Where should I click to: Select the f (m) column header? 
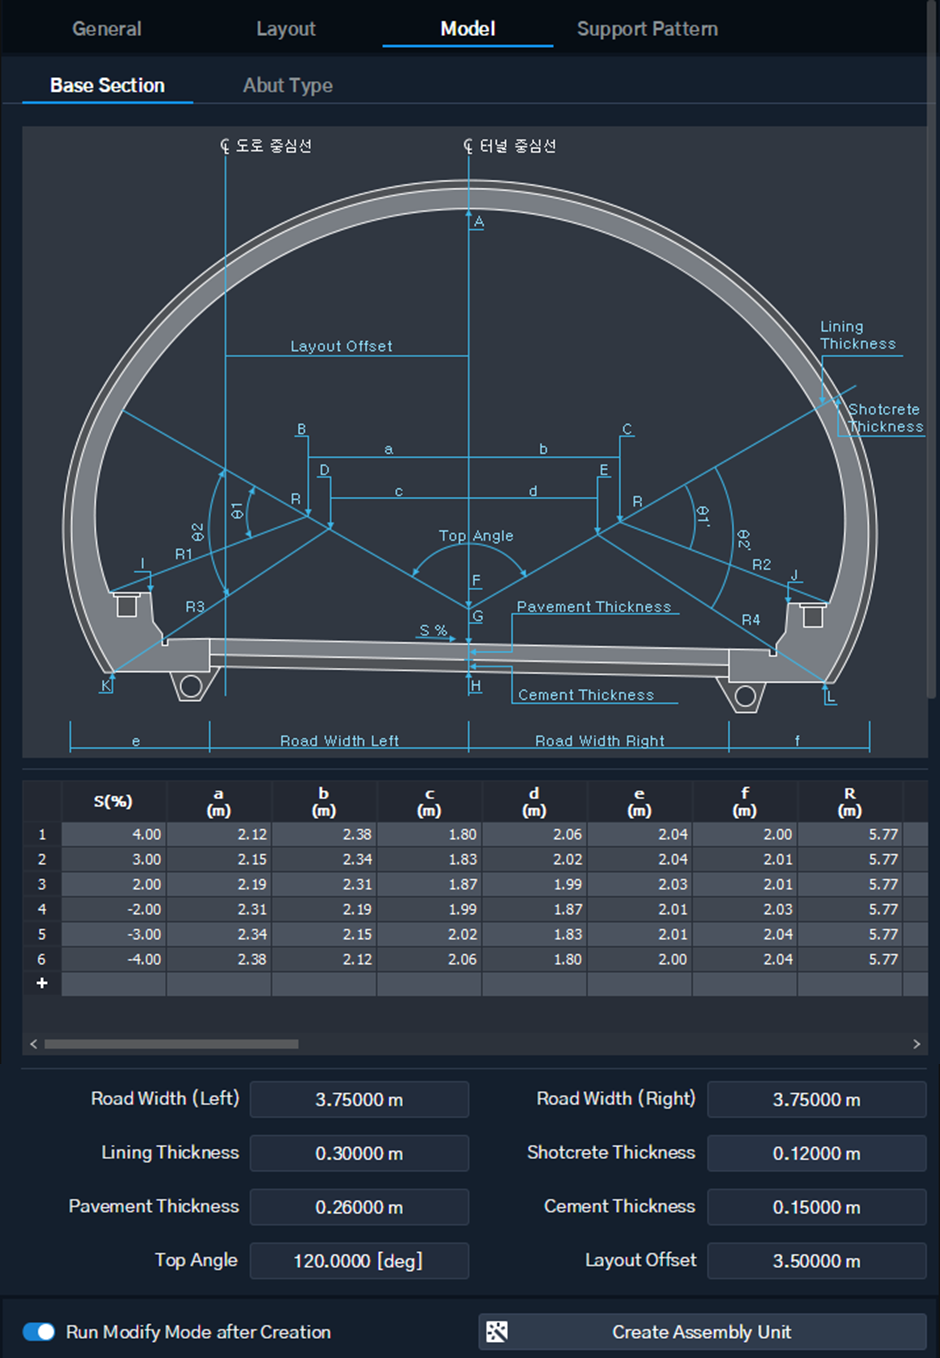point(745,802)
